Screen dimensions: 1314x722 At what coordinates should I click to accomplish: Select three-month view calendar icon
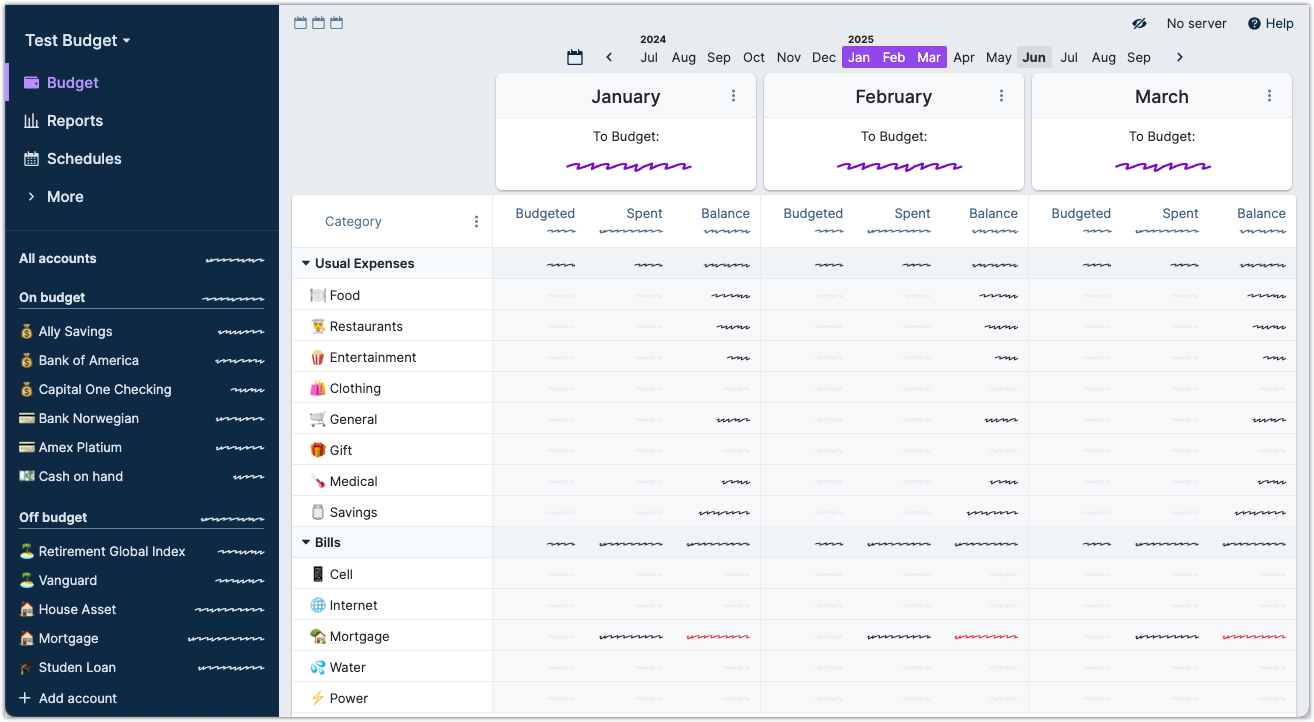pyautogui.click(x=336, y=23)
